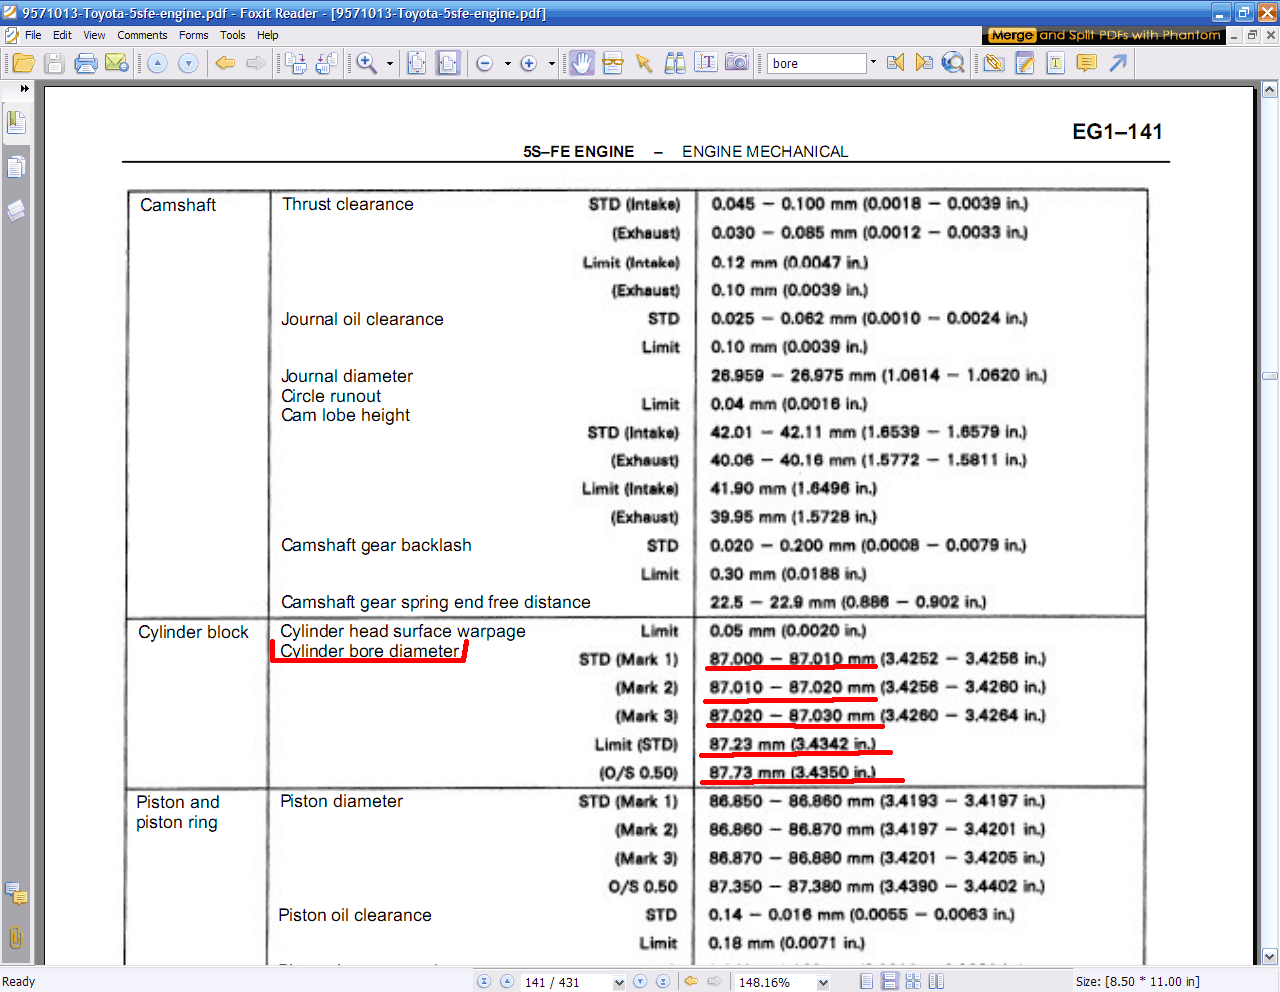Viewport: 1280px width, 992px height.
Task: Open the Zoom In dropdown arrow
Action: click(x=551, y=63)
